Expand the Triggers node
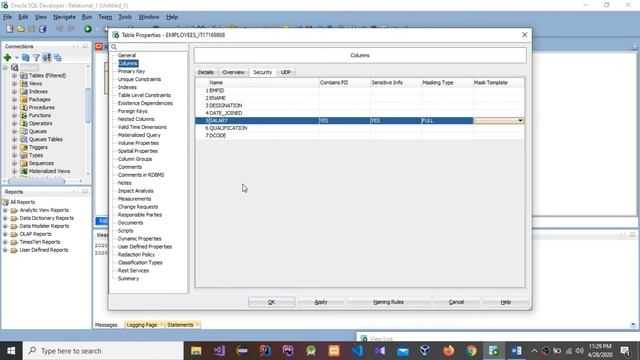 pyautogui.click(x=14, y=147)
